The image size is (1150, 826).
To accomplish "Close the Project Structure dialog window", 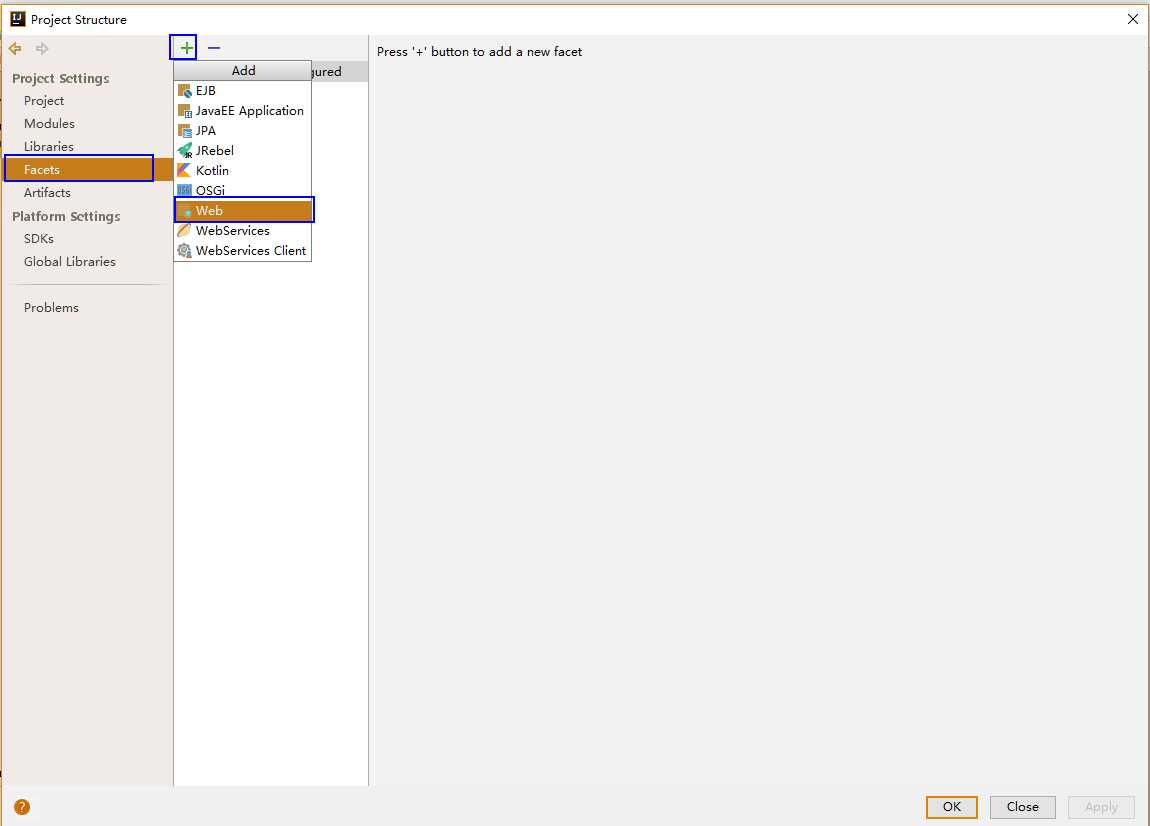I will point(1132,19).
